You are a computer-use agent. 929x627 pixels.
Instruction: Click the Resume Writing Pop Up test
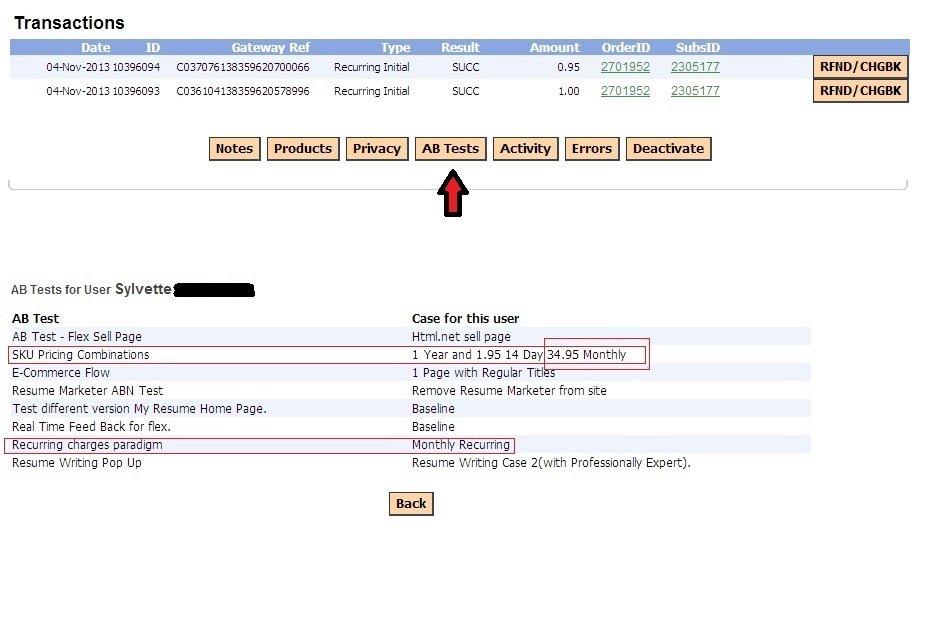coord(76,462)
